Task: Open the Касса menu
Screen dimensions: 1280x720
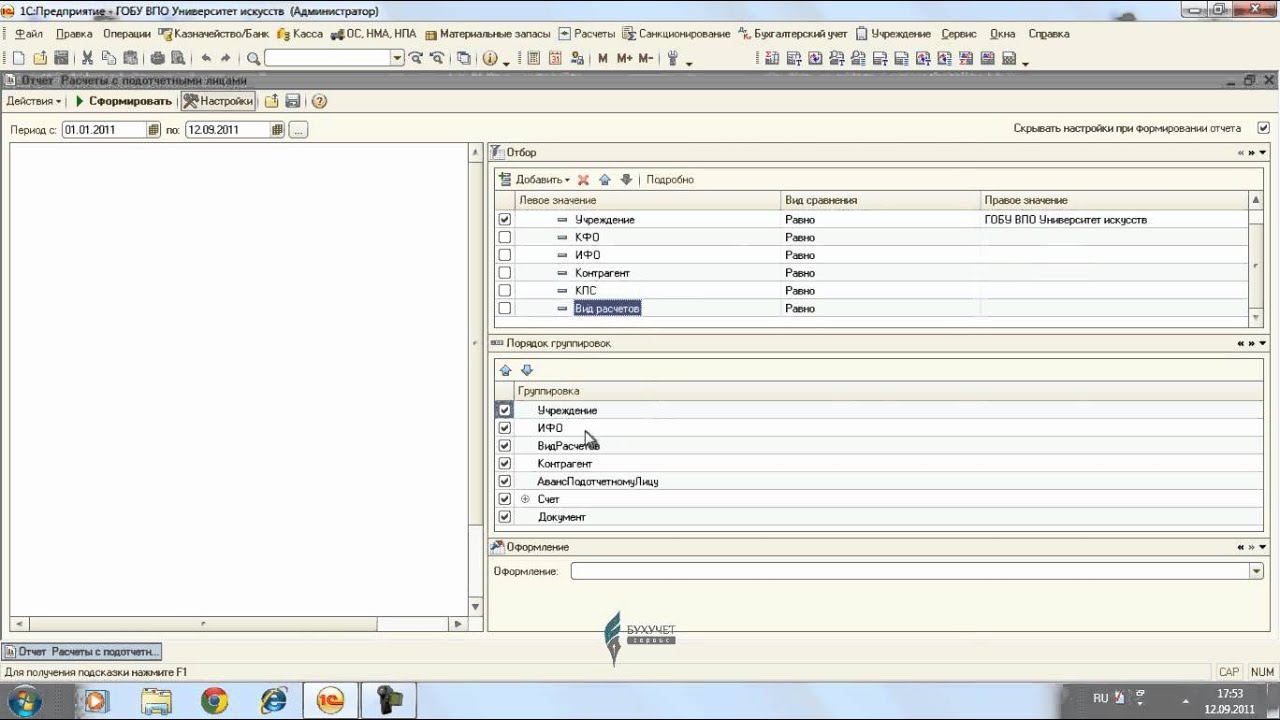Action: [x=301, y=33]
